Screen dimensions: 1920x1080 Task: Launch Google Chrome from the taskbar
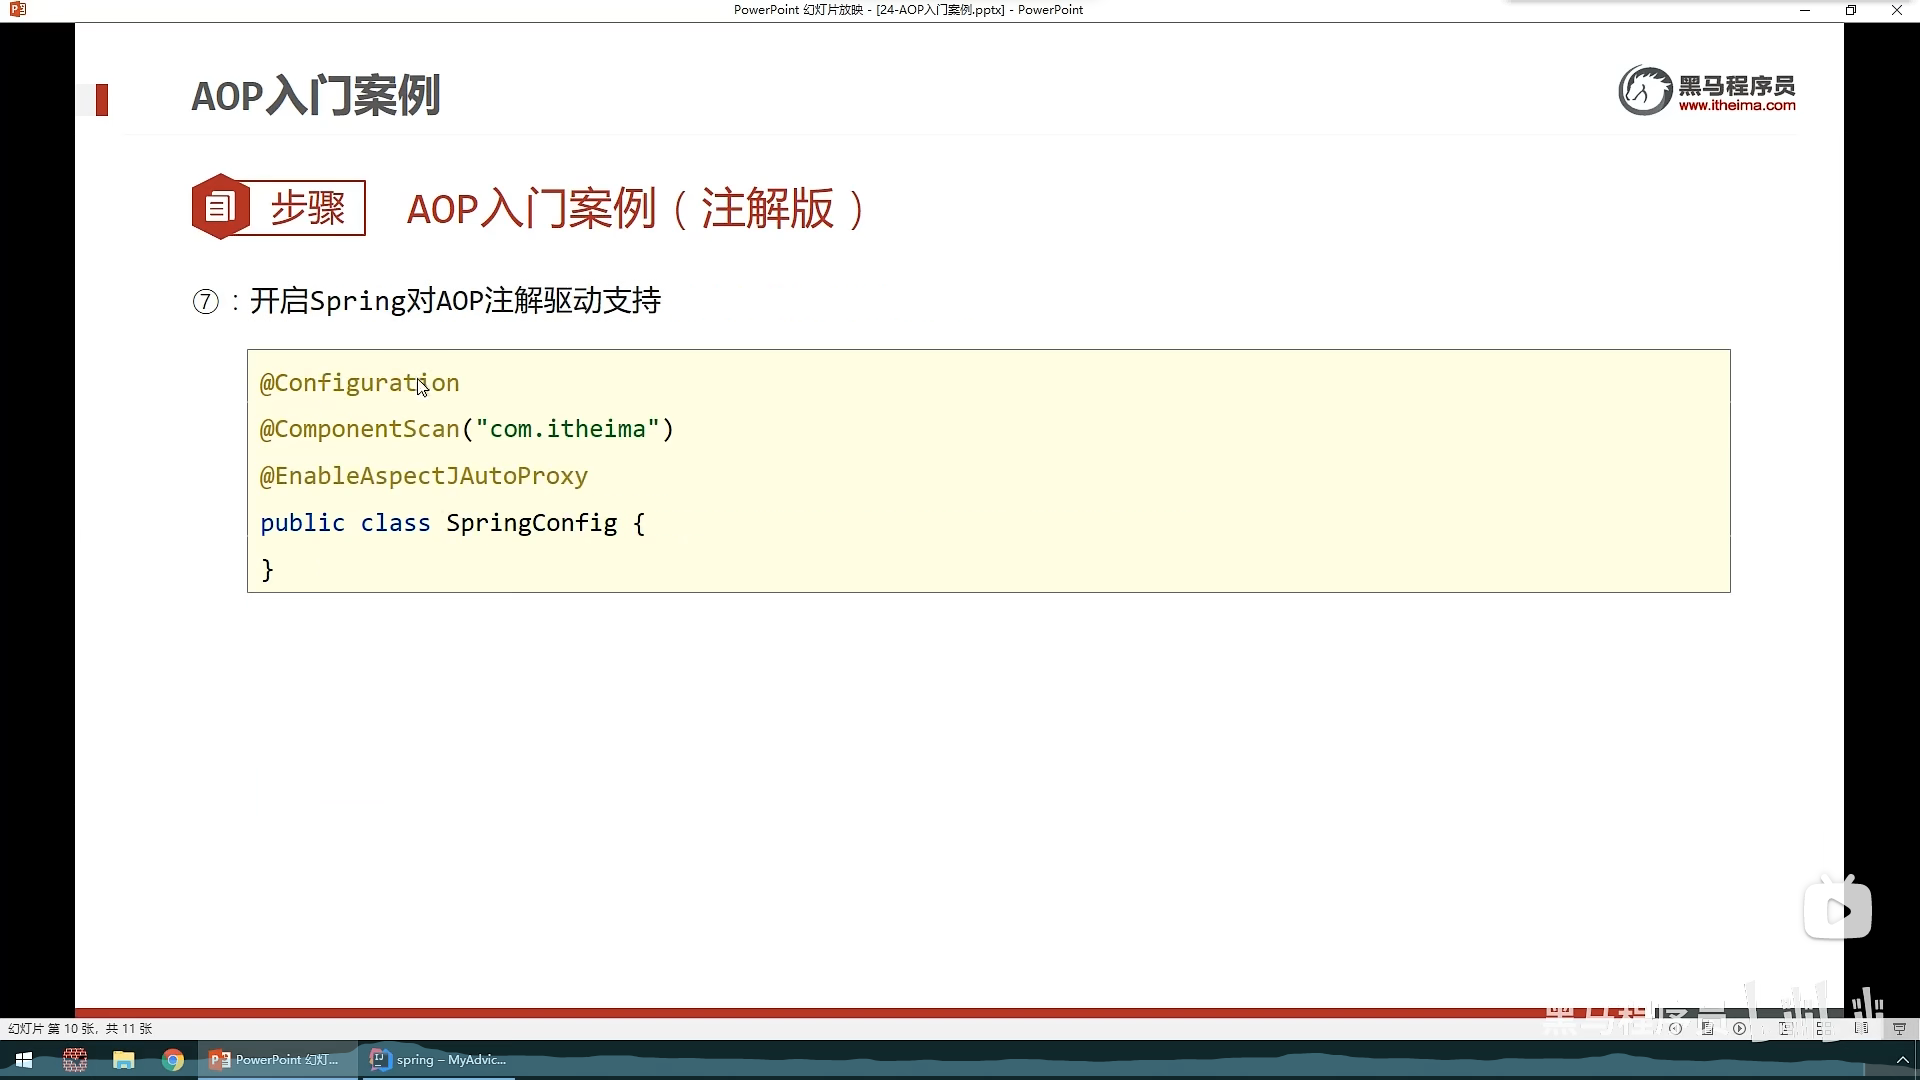tap(173, 1060)
